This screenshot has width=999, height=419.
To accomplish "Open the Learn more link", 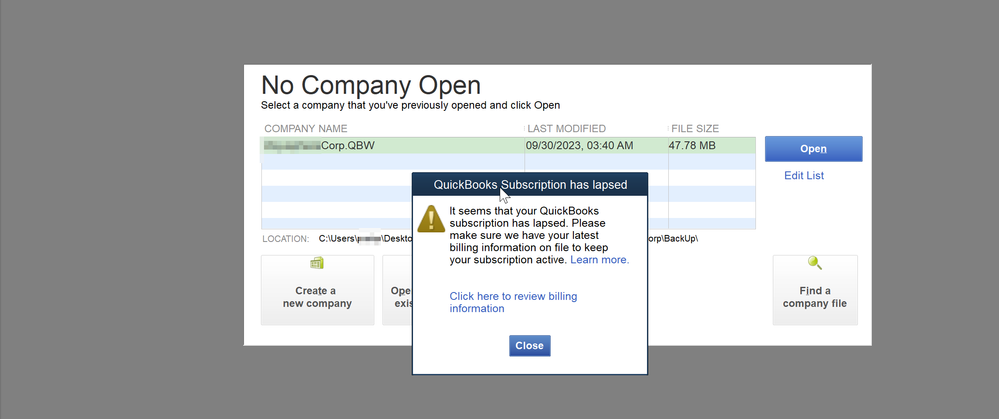I will [600, 260].
